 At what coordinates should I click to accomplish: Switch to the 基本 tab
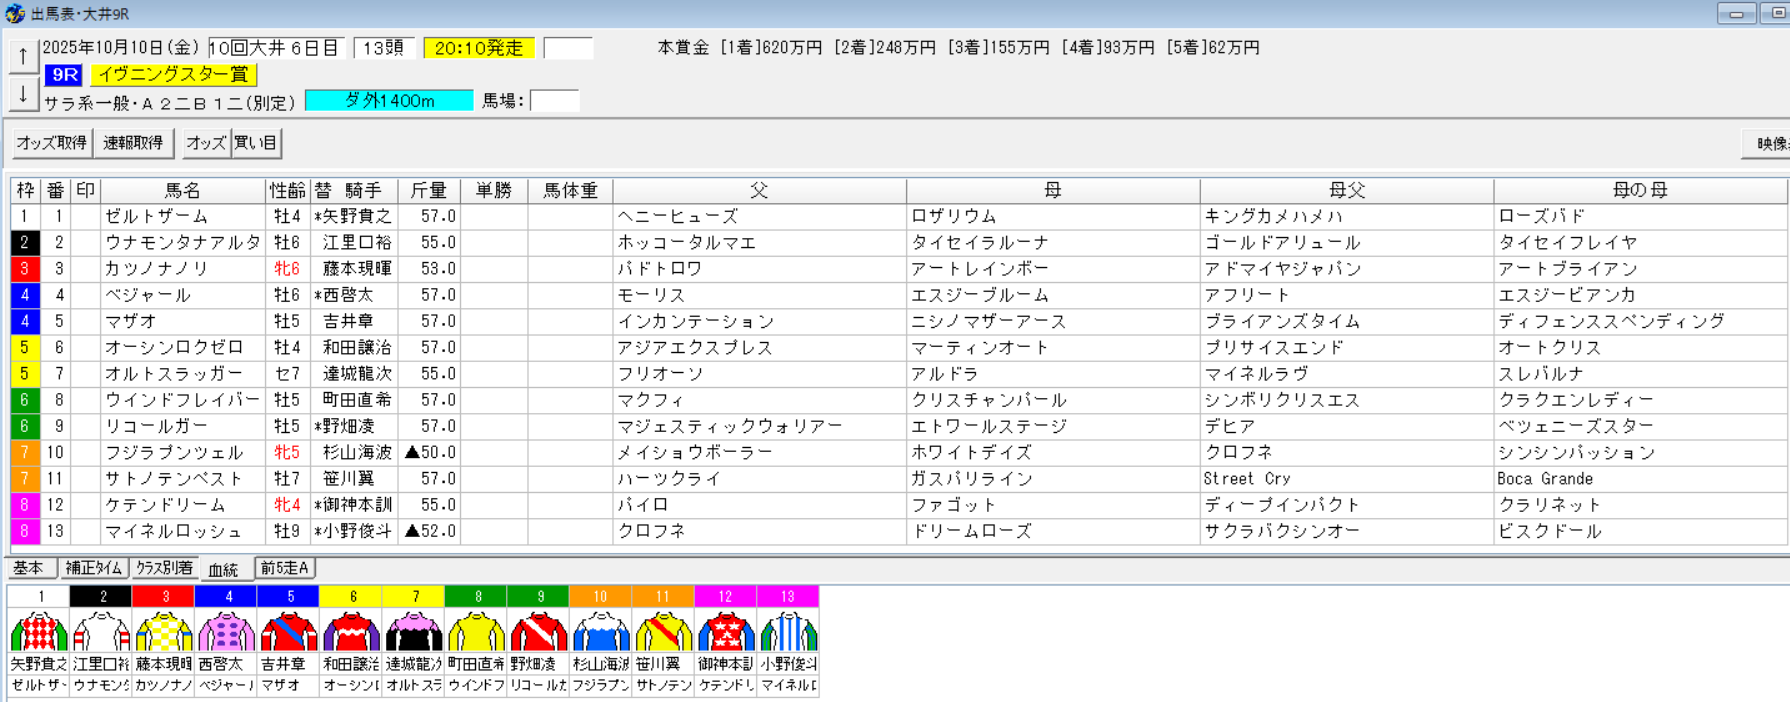[29, 568]
